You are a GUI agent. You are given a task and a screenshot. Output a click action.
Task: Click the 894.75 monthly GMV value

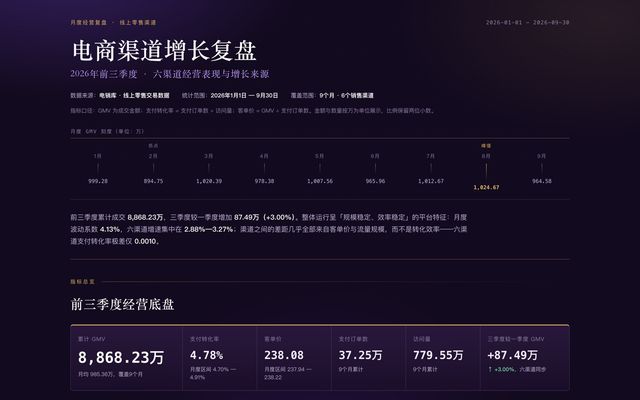(x=153, y=181)
